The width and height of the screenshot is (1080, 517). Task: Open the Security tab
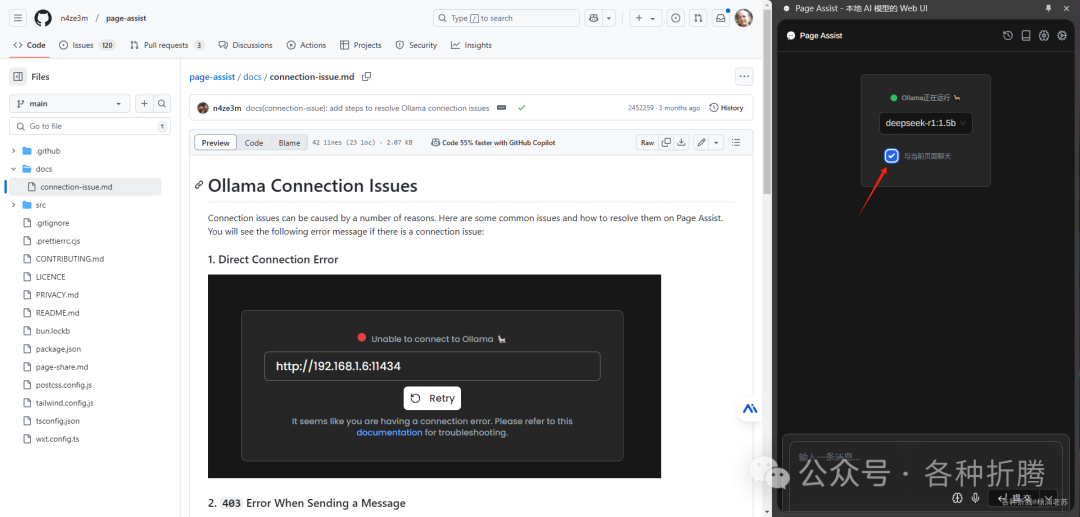coord(416,45)
